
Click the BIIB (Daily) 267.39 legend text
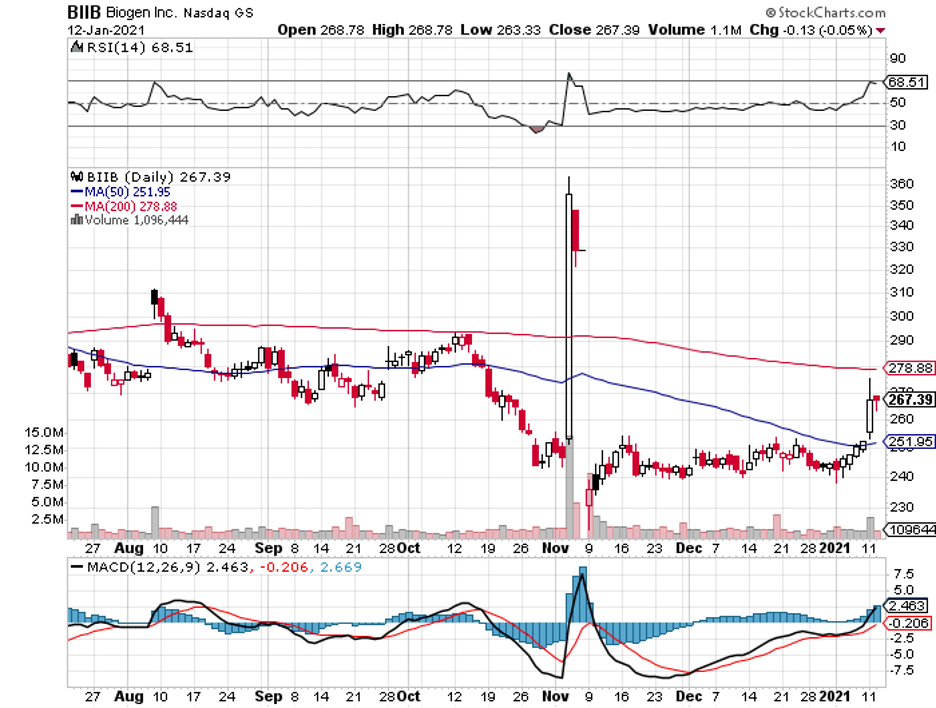click(x=159, y=177)
